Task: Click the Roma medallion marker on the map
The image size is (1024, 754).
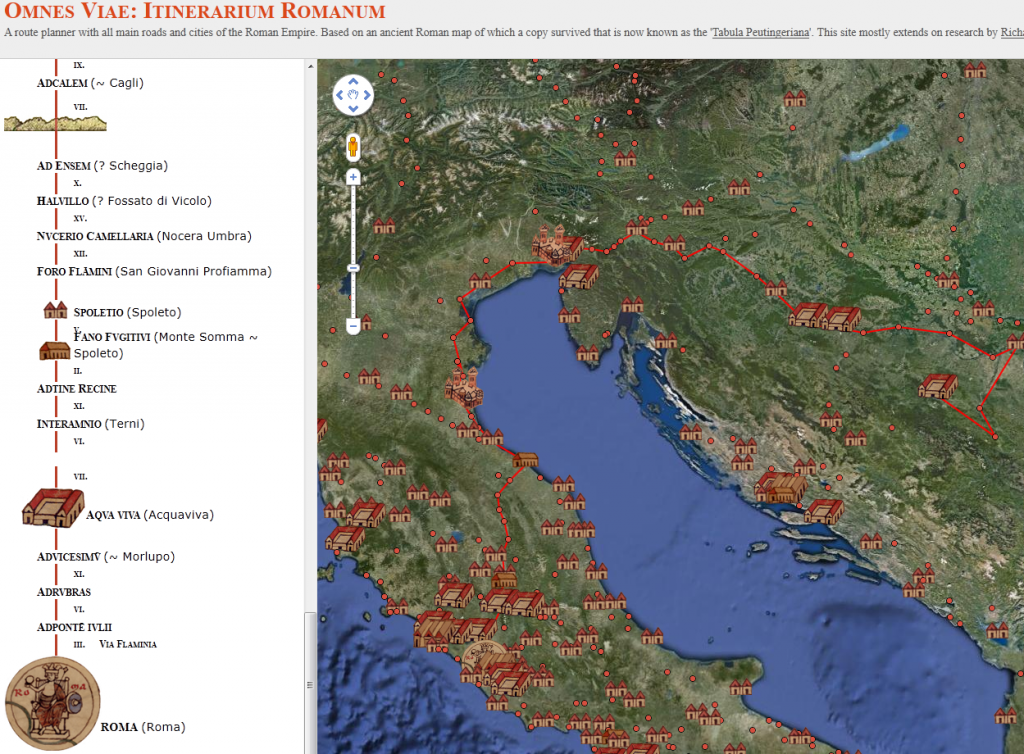Action: (483, 656)
